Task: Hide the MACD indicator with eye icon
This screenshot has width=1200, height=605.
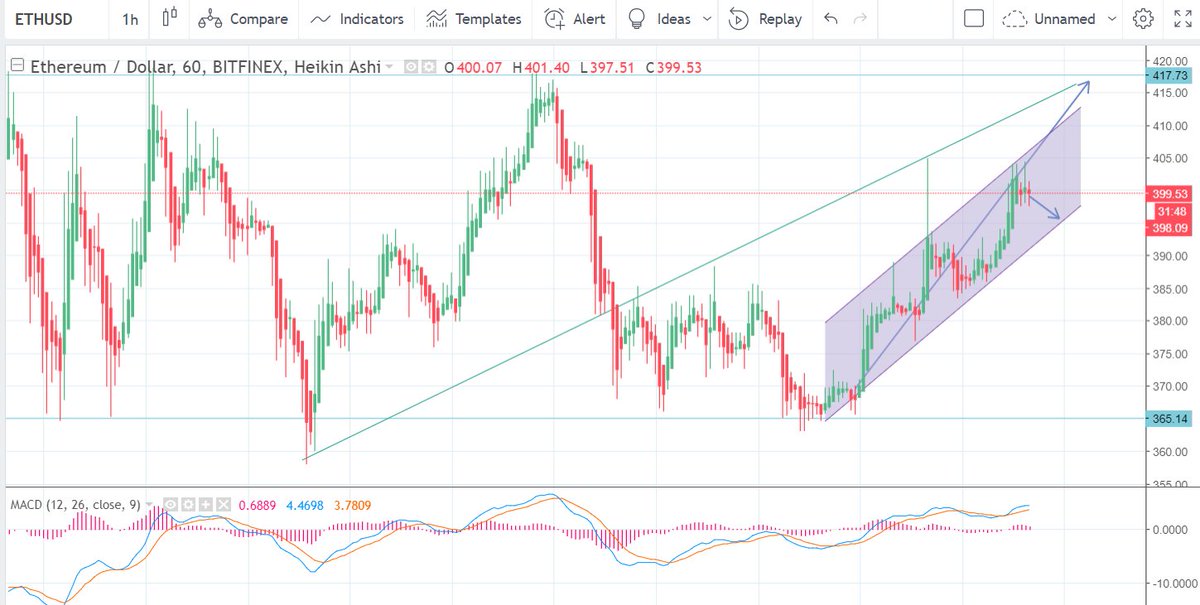Action: coord(172,505)
